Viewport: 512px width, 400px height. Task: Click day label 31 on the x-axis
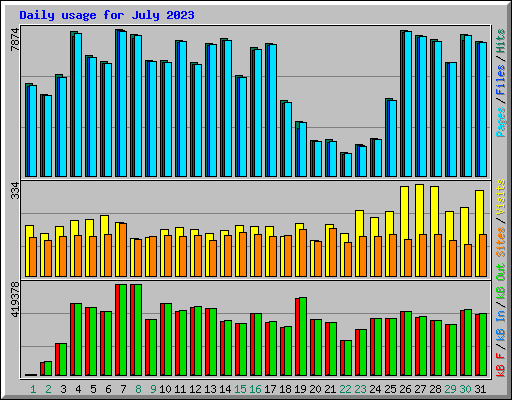coord(480,389)
